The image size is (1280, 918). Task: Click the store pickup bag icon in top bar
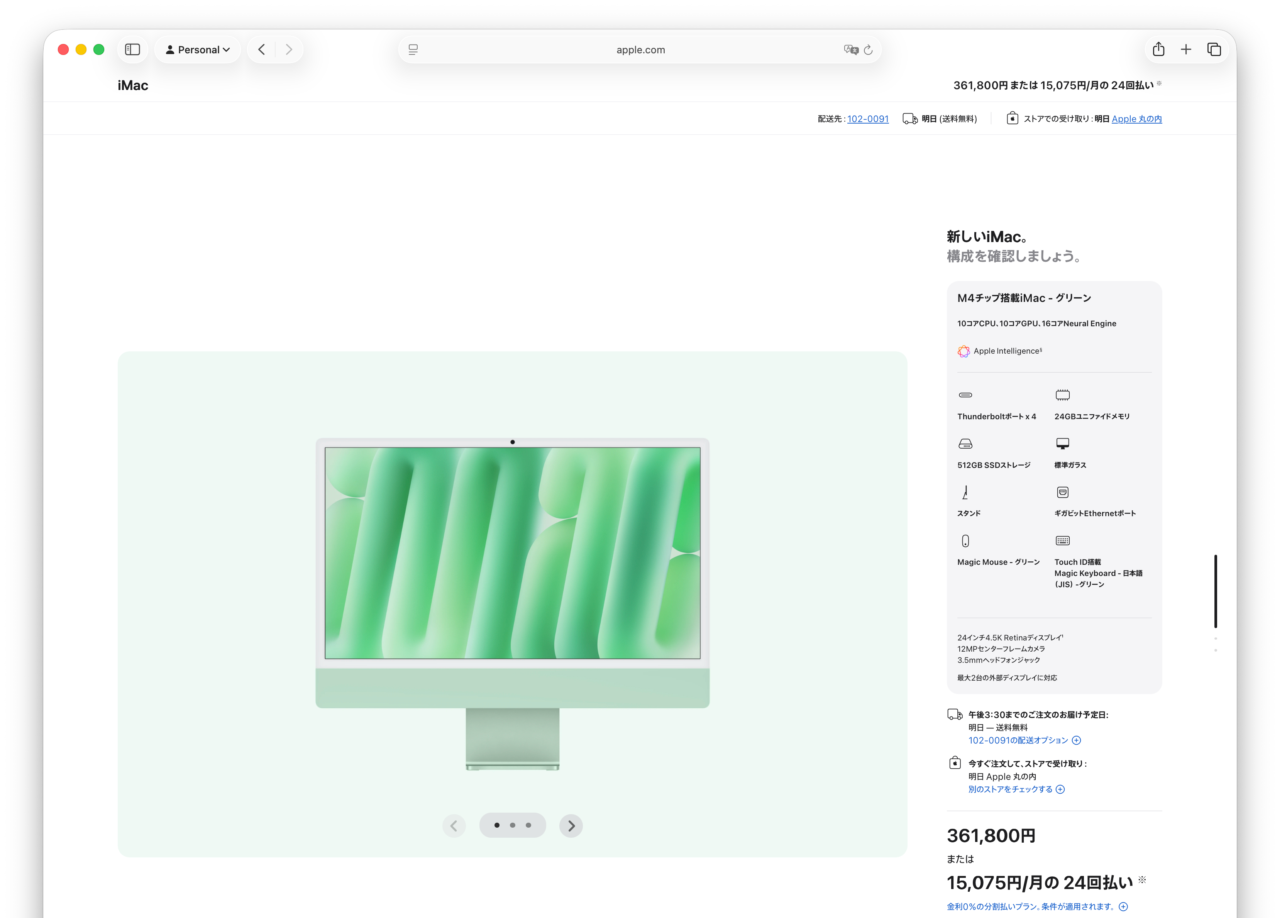1012,118
